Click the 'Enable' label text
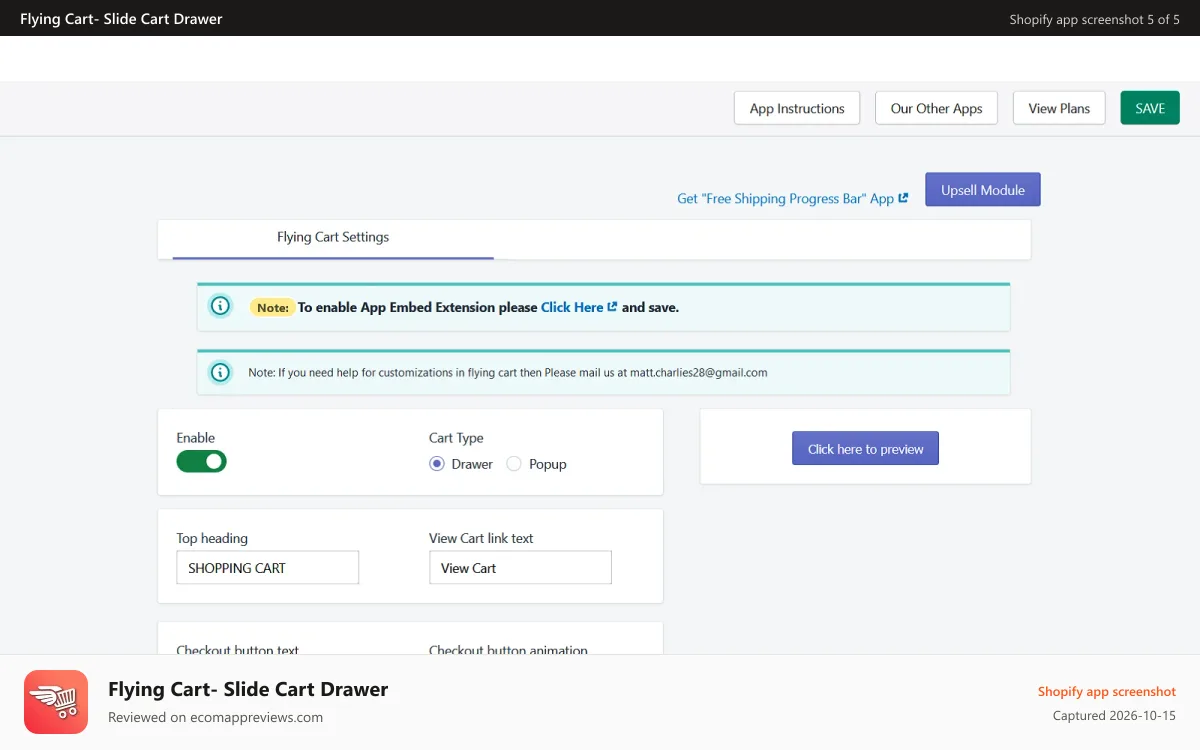Image resolution: width=1200 pixels, height=750 pixels. (x=196, y=438)
